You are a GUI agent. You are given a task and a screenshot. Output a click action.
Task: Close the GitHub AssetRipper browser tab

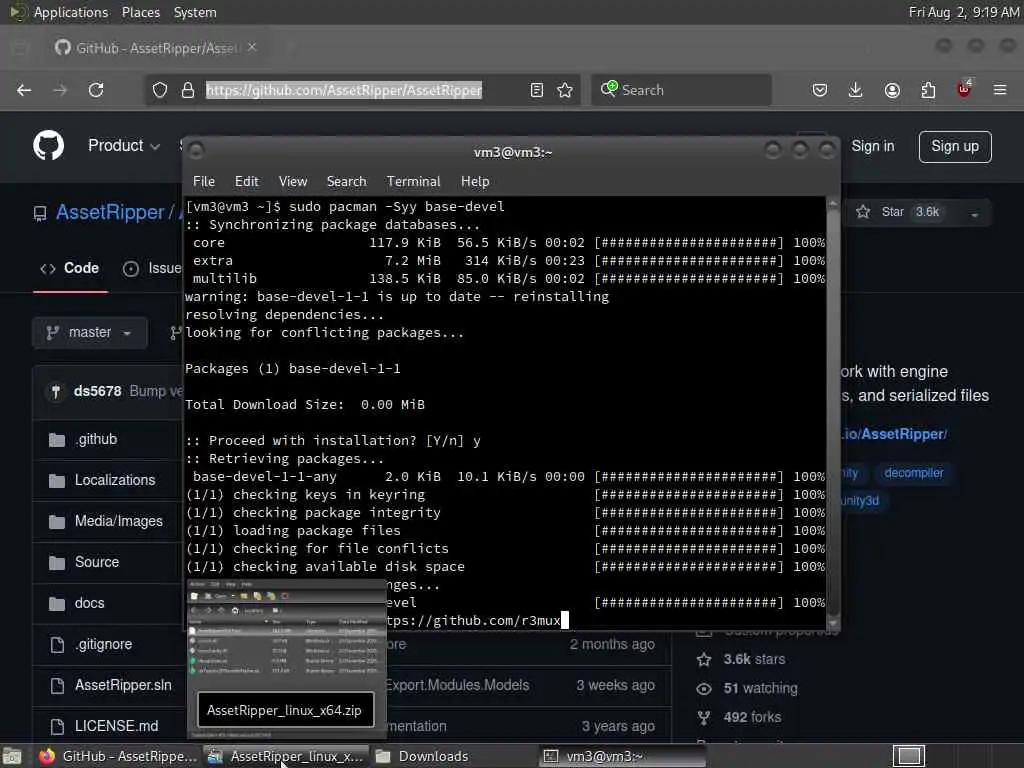[x=252, y=47]
